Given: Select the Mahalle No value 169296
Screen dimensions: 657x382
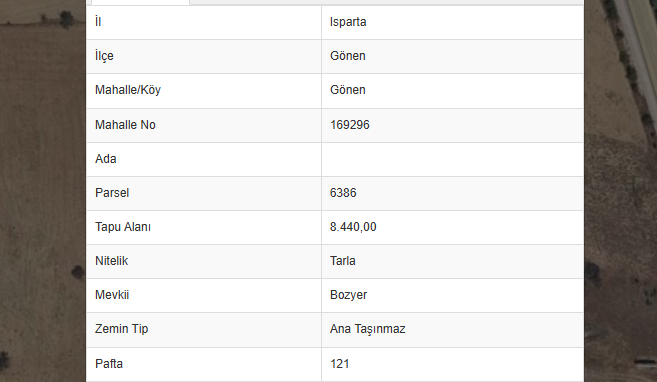Looking at the screenshot, I should [x=350, y=125].
